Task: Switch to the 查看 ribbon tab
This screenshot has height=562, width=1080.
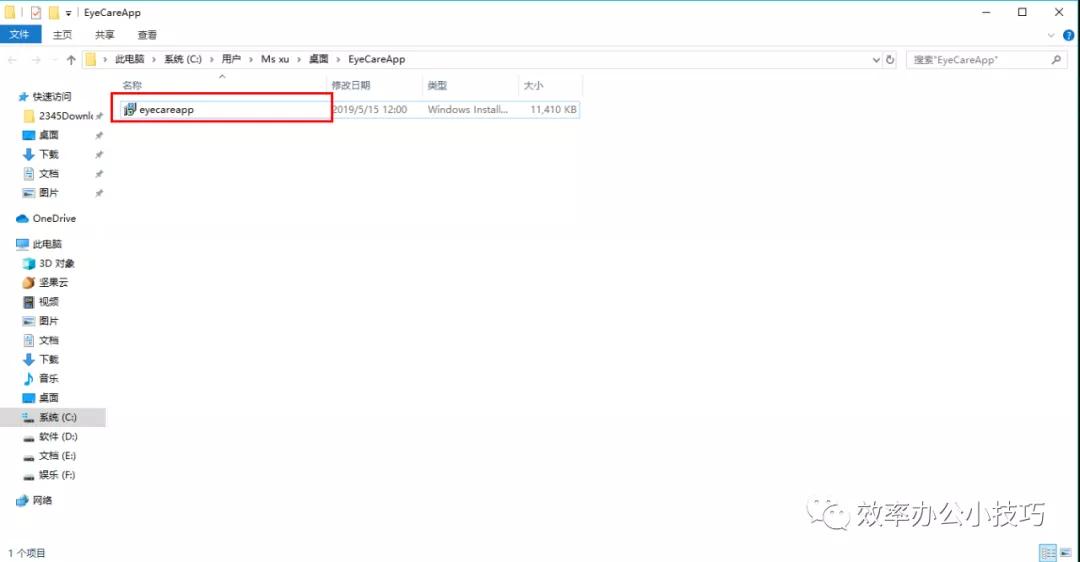Action: pyautogui.click(x=147, y=34)
